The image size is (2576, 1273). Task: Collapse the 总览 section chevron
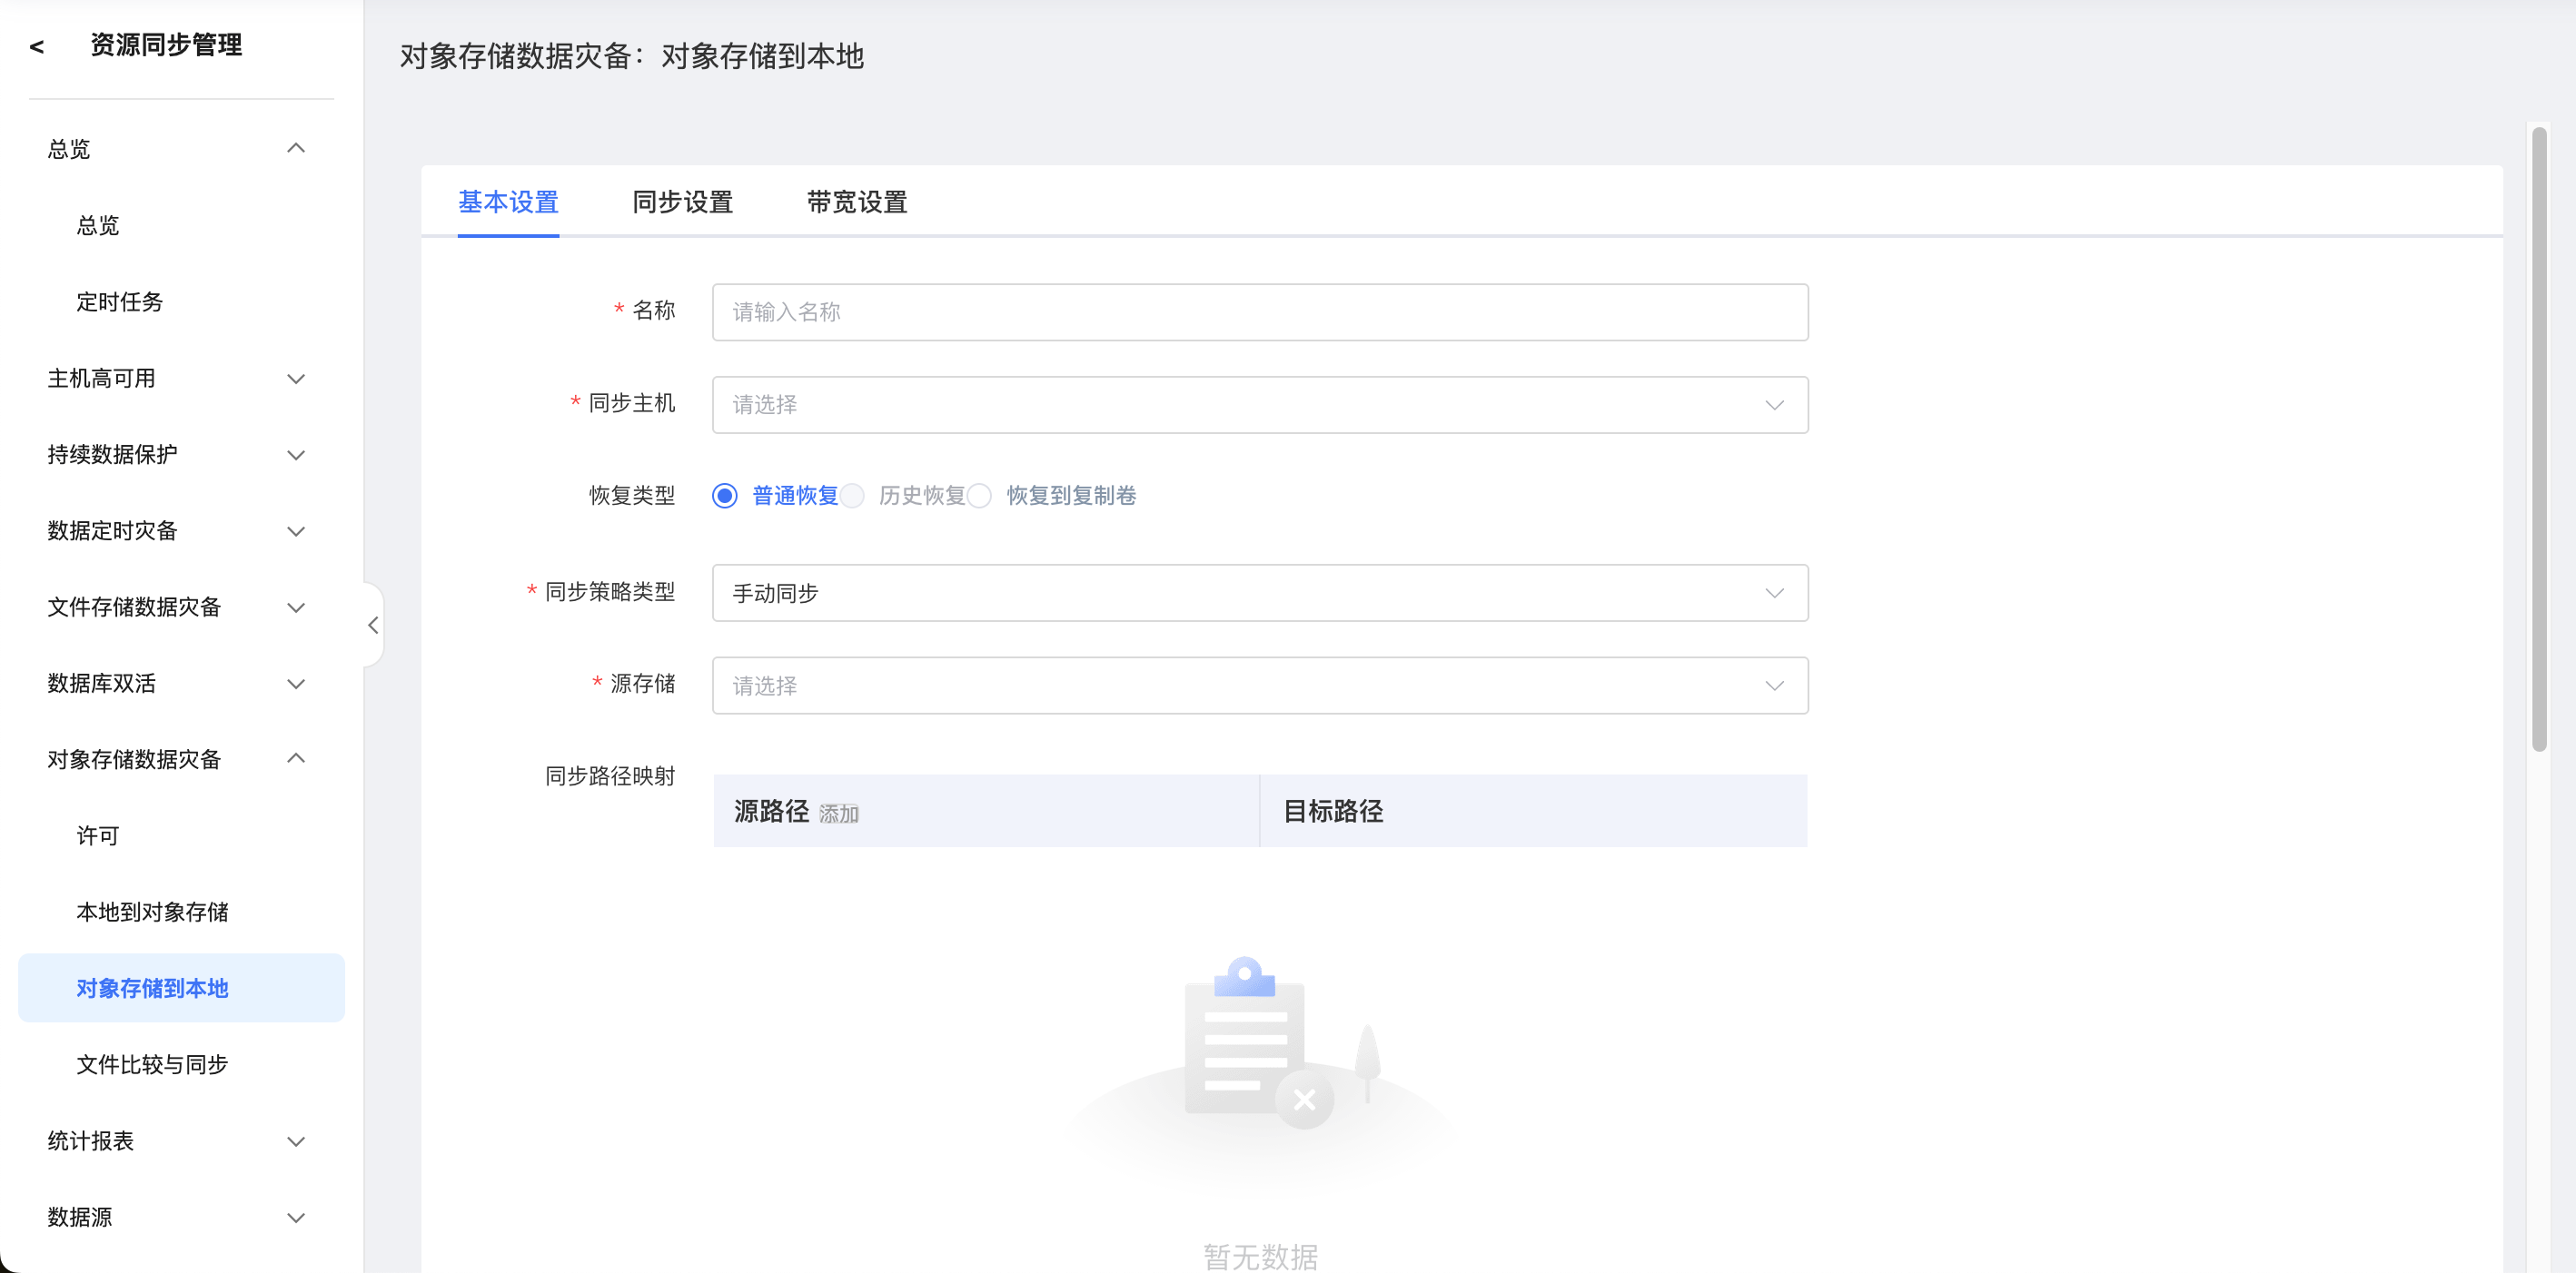pos(296,148)
